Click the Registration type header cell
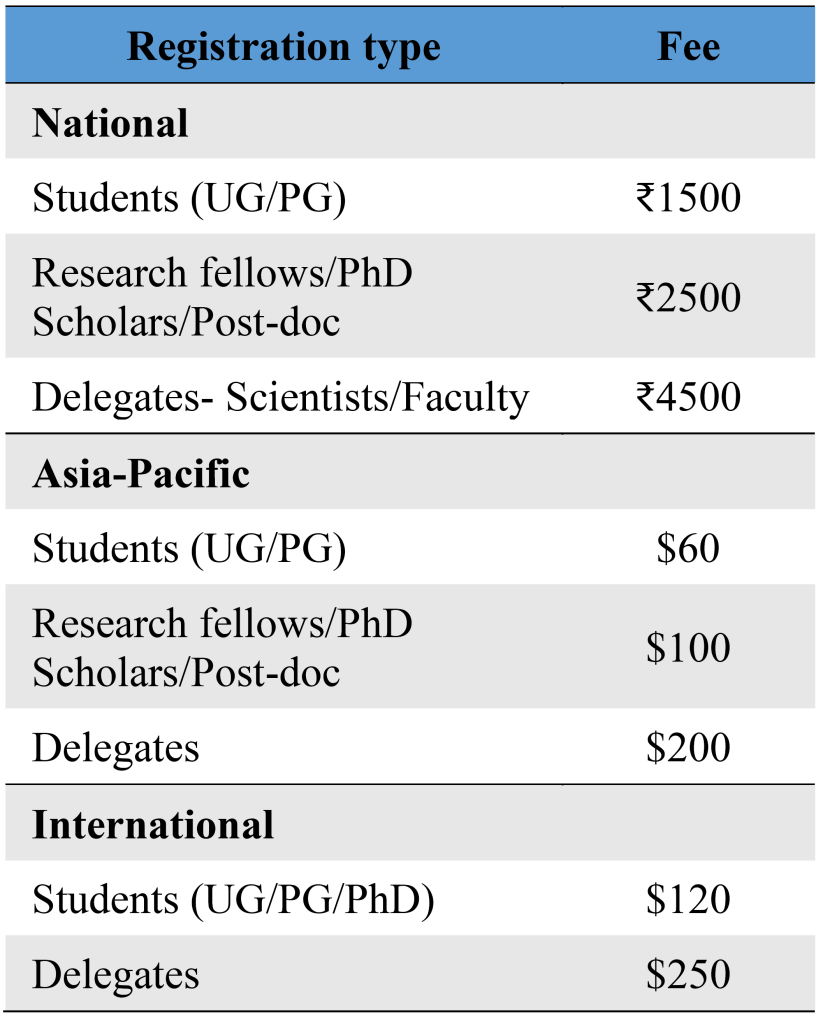 (x=283, y=46)
